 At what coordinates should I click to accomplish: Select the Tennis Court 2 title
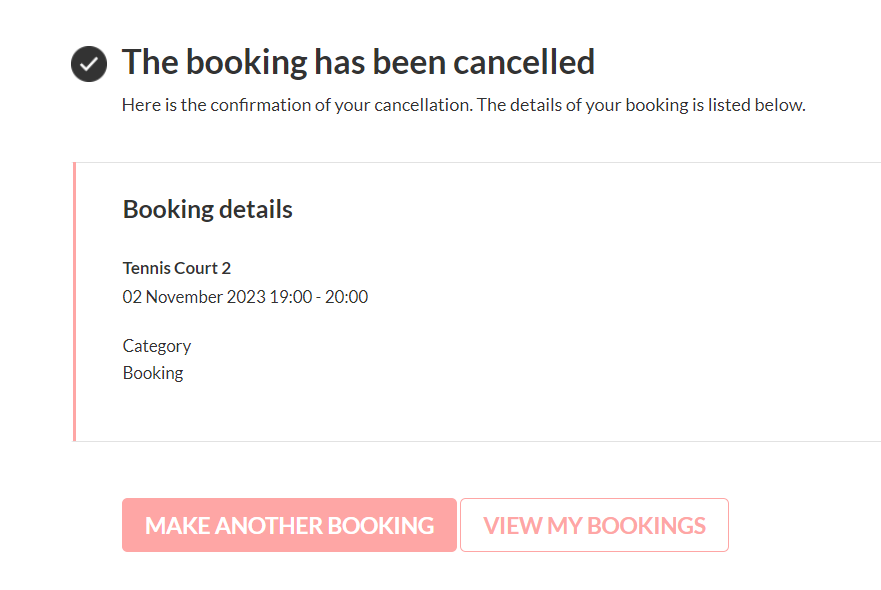tap(176, 268)
